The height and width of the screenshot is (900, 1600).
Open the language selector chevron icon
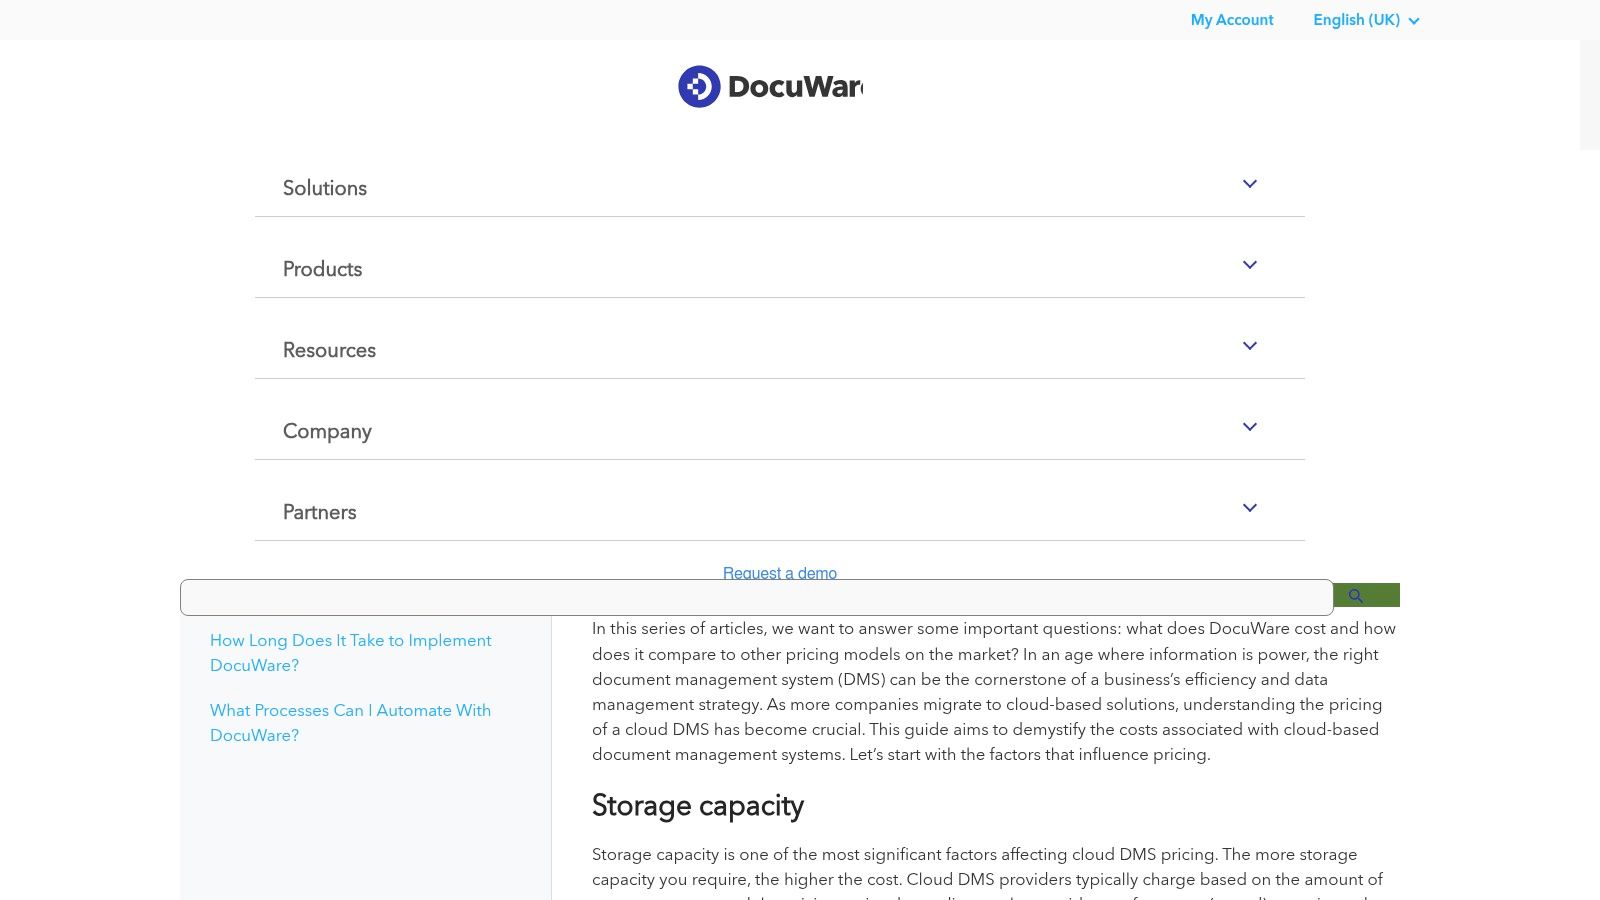(1414, 21)
